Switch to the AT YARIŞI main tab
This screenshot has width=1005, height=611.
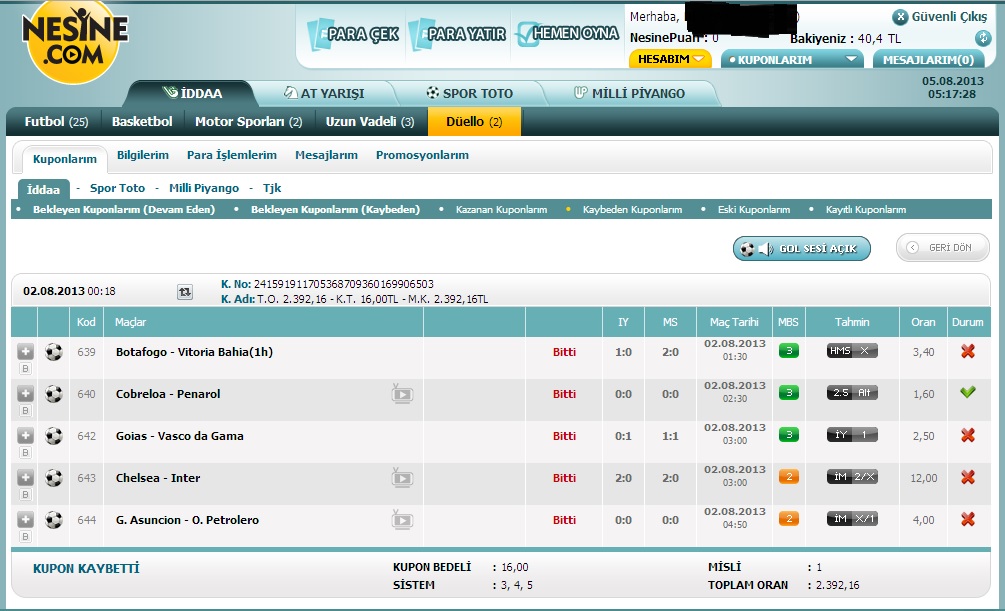[324, 94]
